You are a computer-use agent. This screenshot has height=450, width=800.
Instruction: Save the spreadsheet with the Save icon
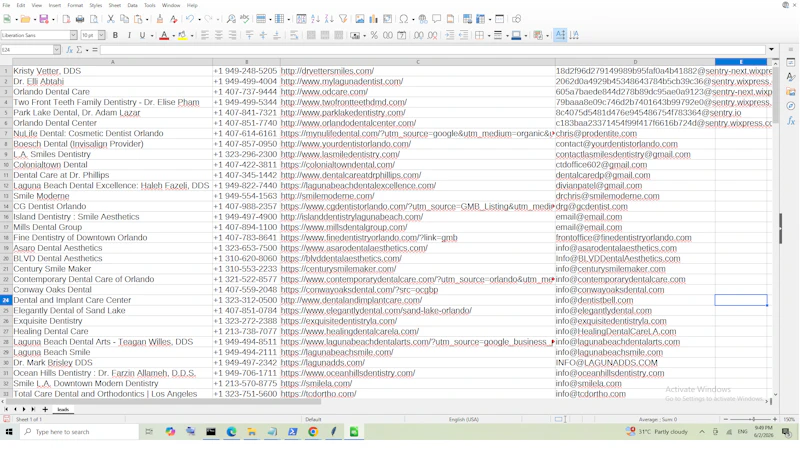coord(44,19)
